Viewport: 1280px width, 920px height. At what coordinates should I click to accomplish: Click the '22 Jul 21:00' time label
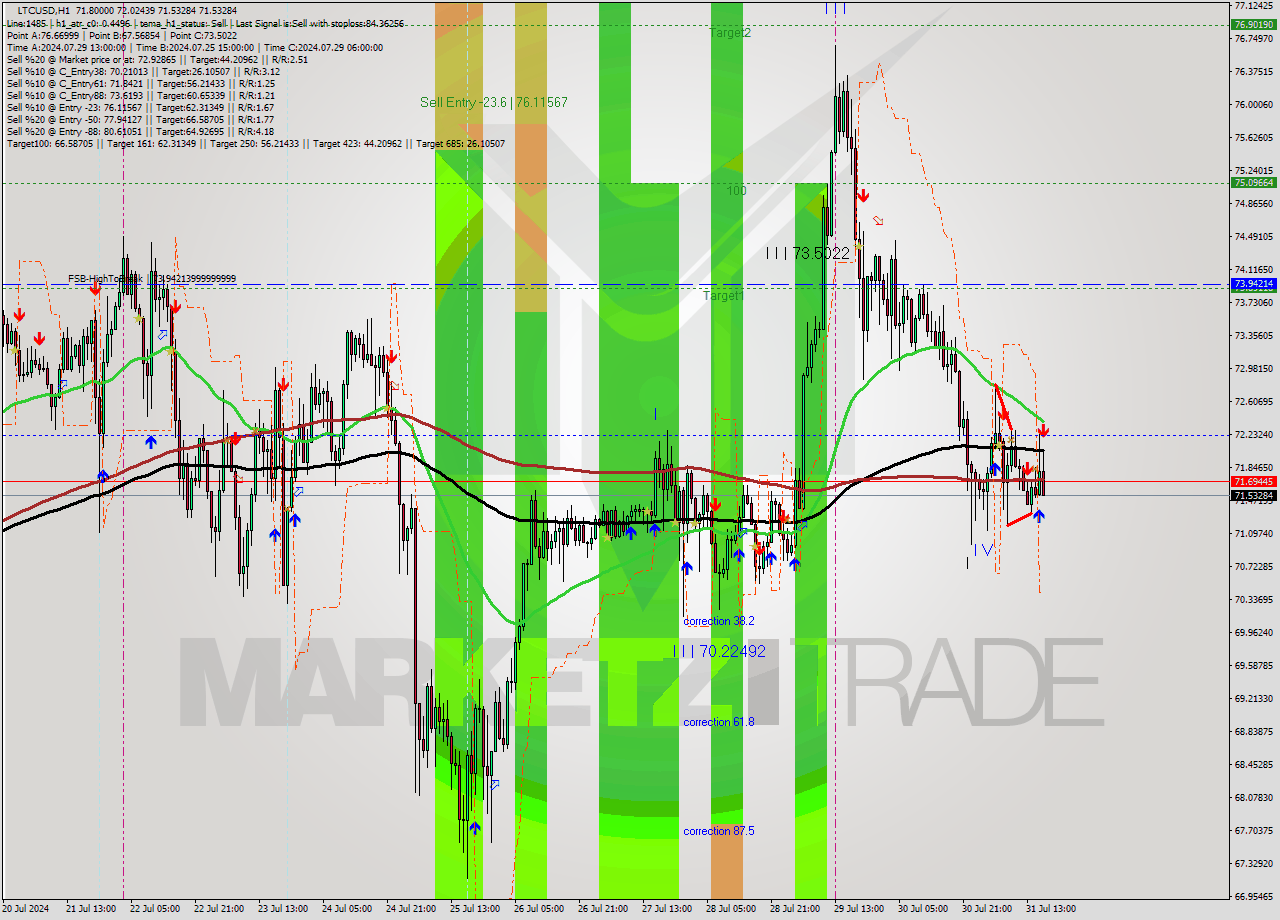218,909
